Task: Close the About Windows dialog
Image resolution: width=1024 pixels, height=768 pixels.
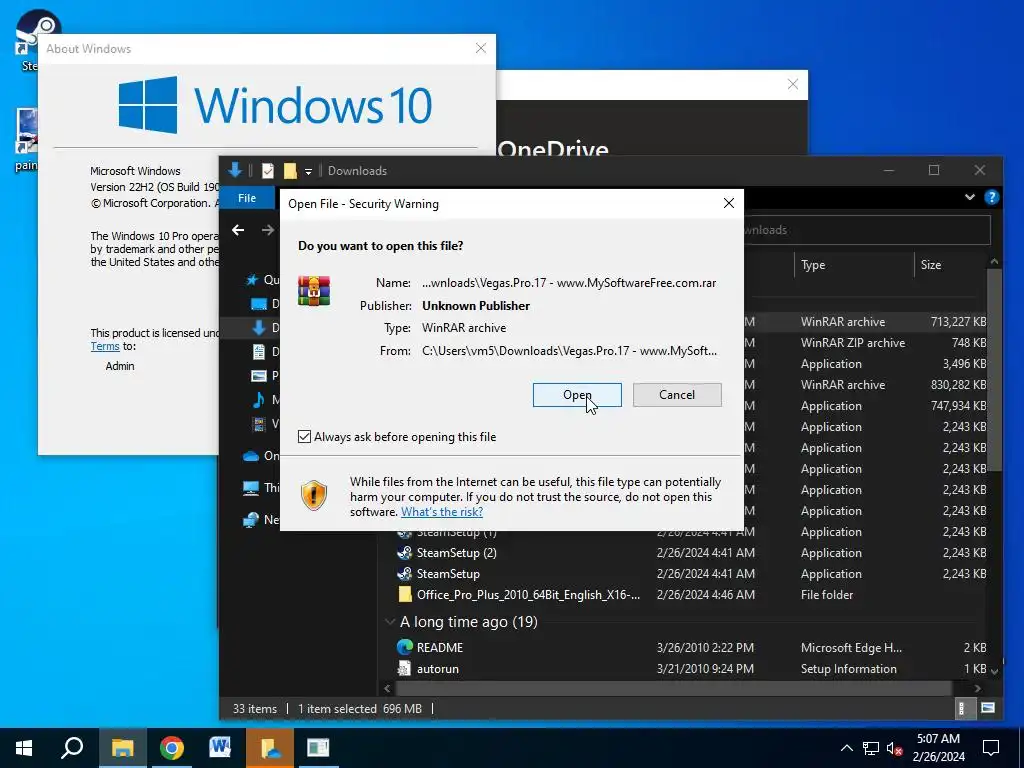Action: (481, 48)
